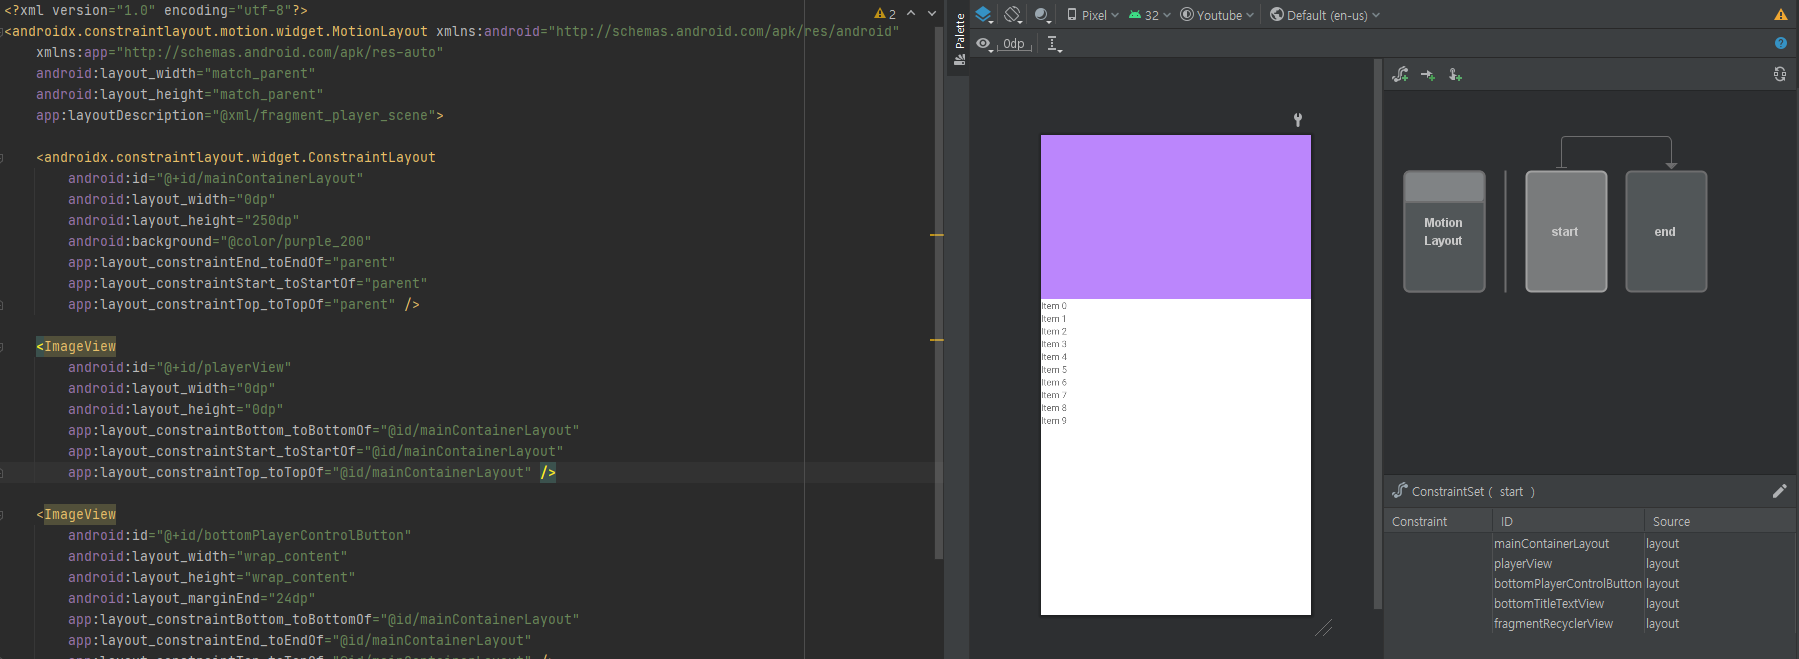Select the Motion Layout box in overview
Viewport: 1799px width, 659px height.
pos(1444,232)
